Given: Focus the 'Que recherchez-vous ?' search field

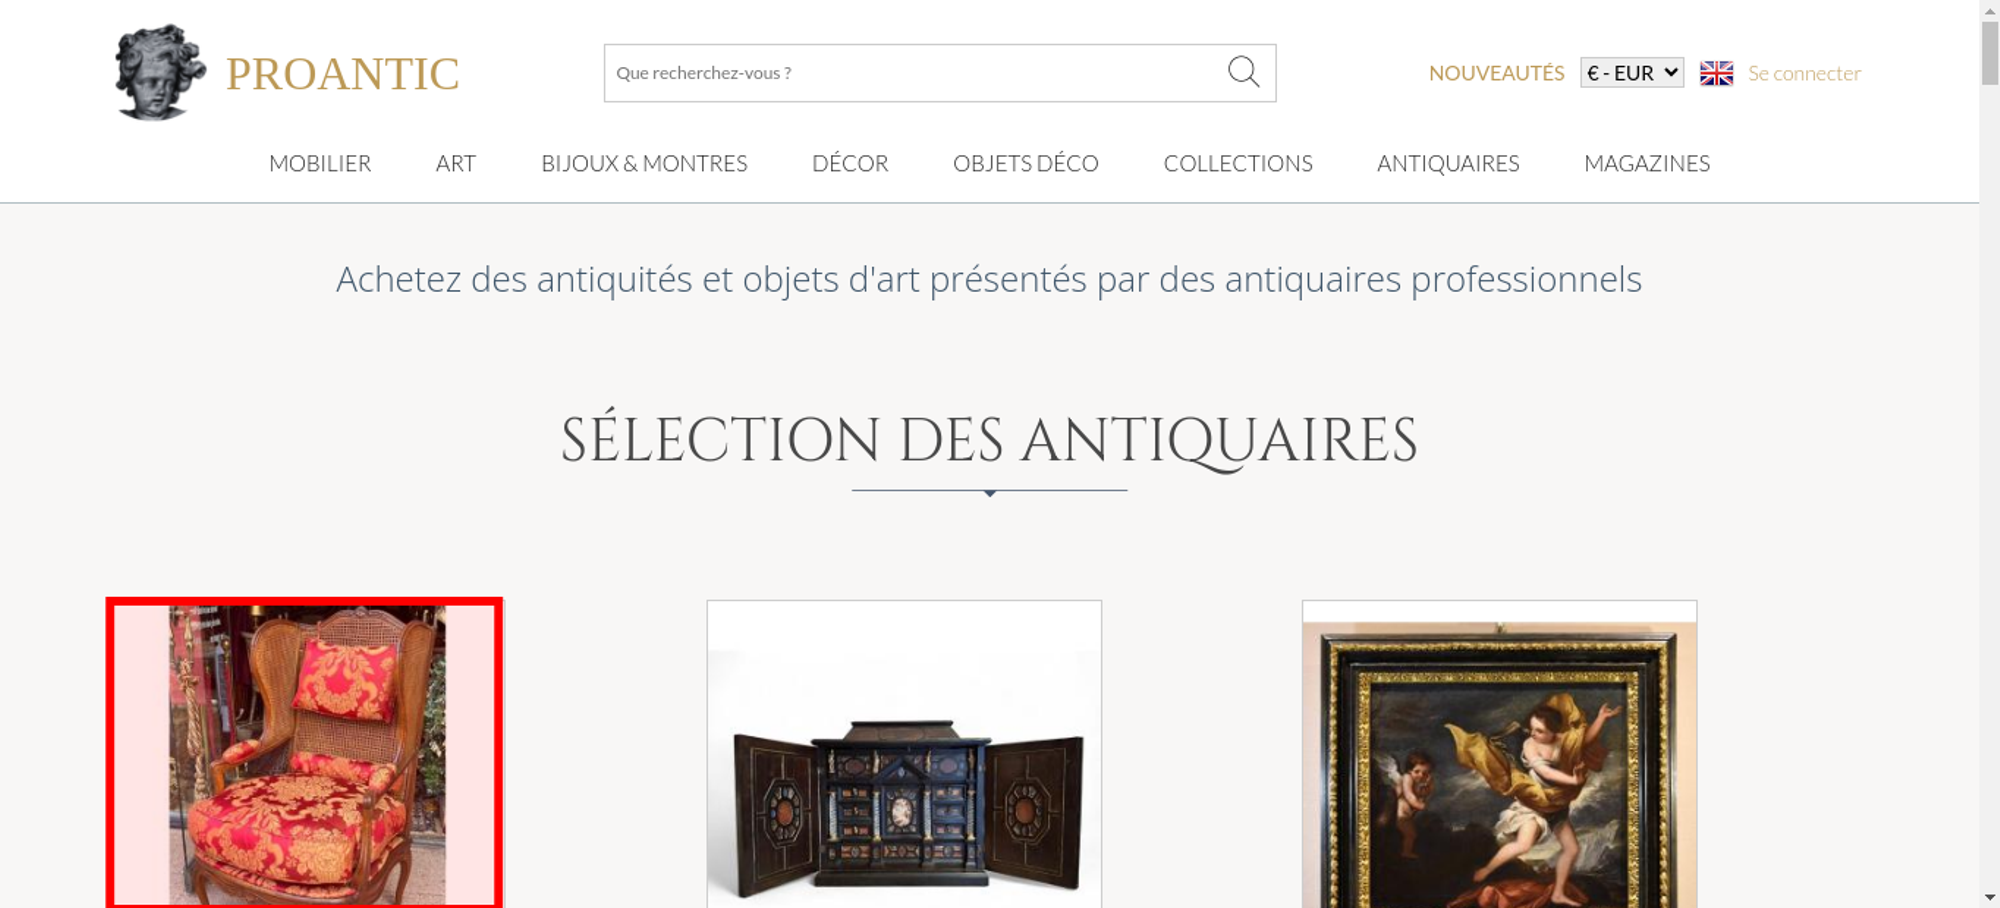Looking at the screenshot, I should tap(915, 73).
